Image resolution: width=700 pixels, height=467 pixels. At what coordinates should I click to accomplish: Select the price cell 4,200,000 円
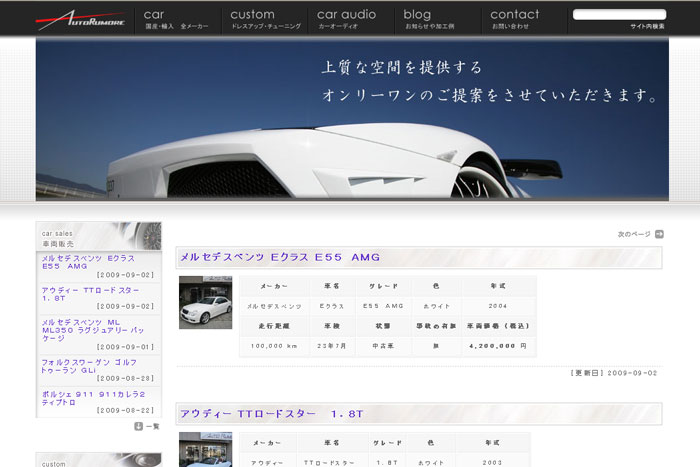(498, 346)
